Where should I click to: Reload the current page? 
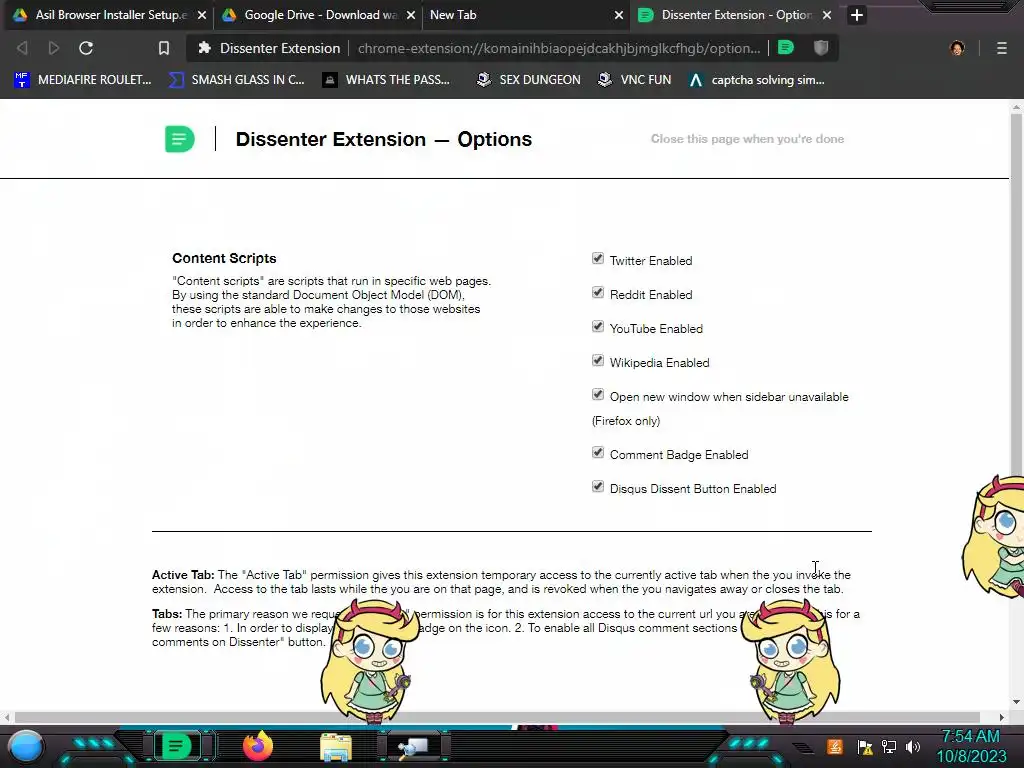[x=86, y=48]
